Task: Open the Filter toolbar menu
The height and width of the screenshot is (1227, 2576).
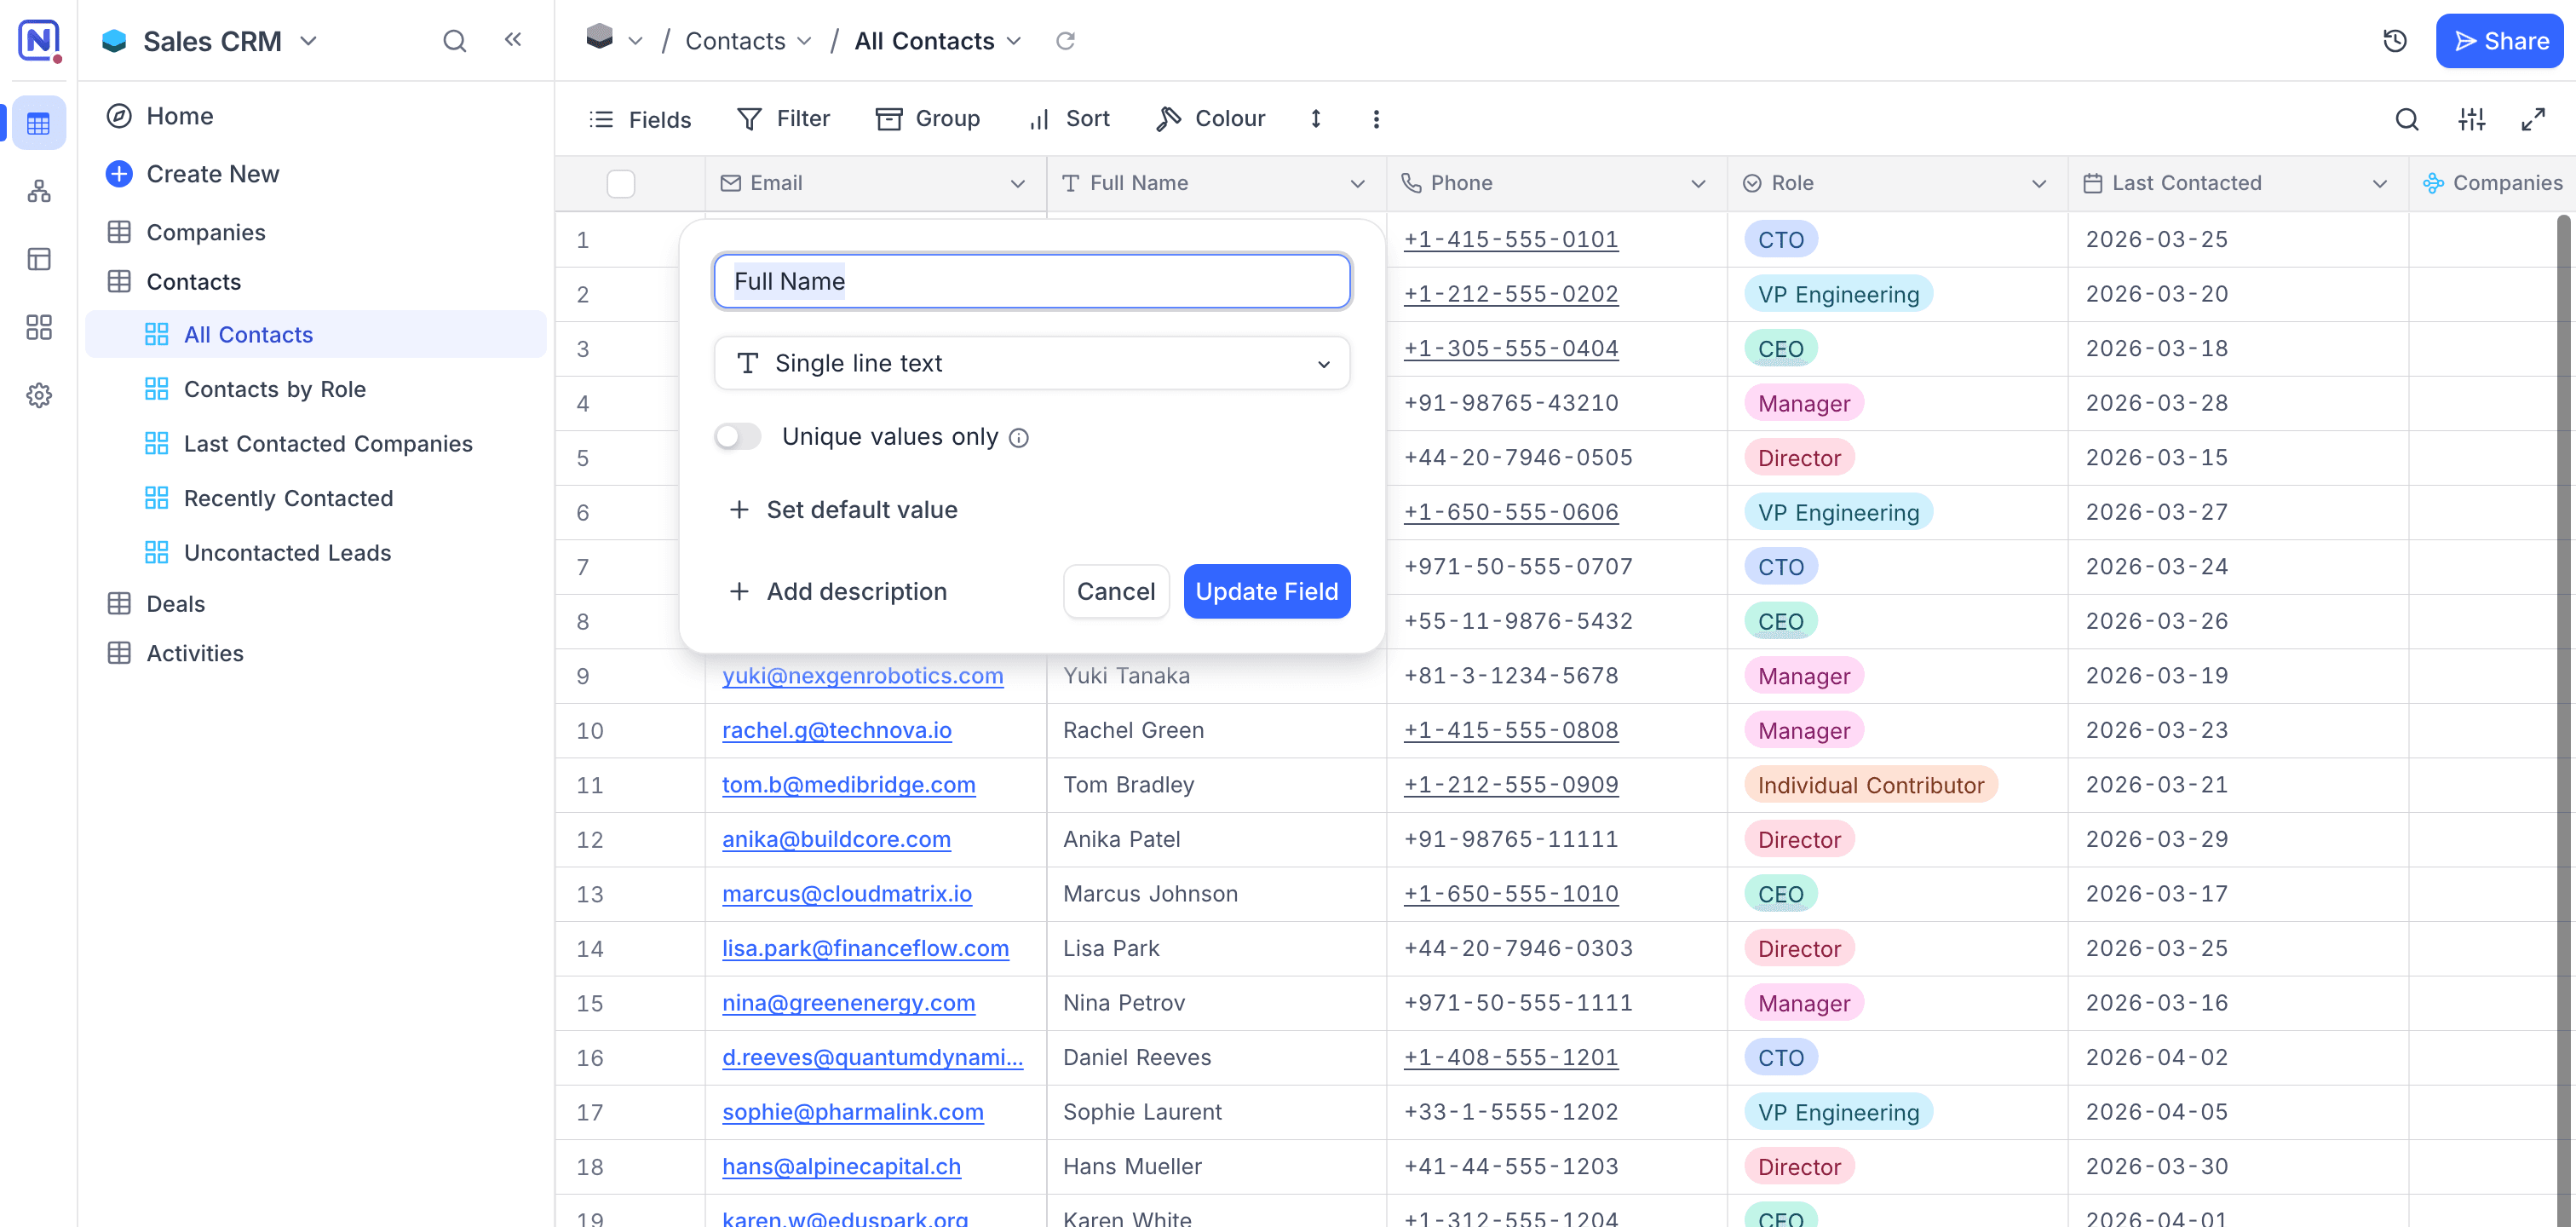Action: coord(783,119)
